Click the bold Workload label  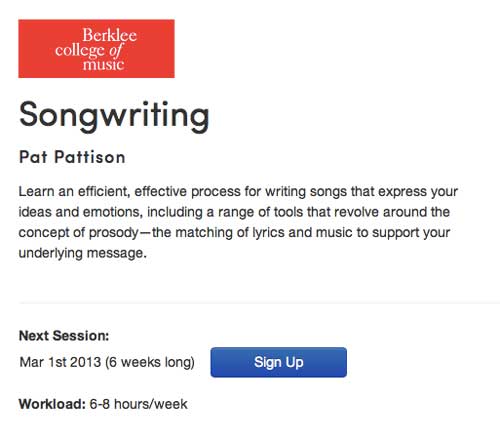coord(52,404)
